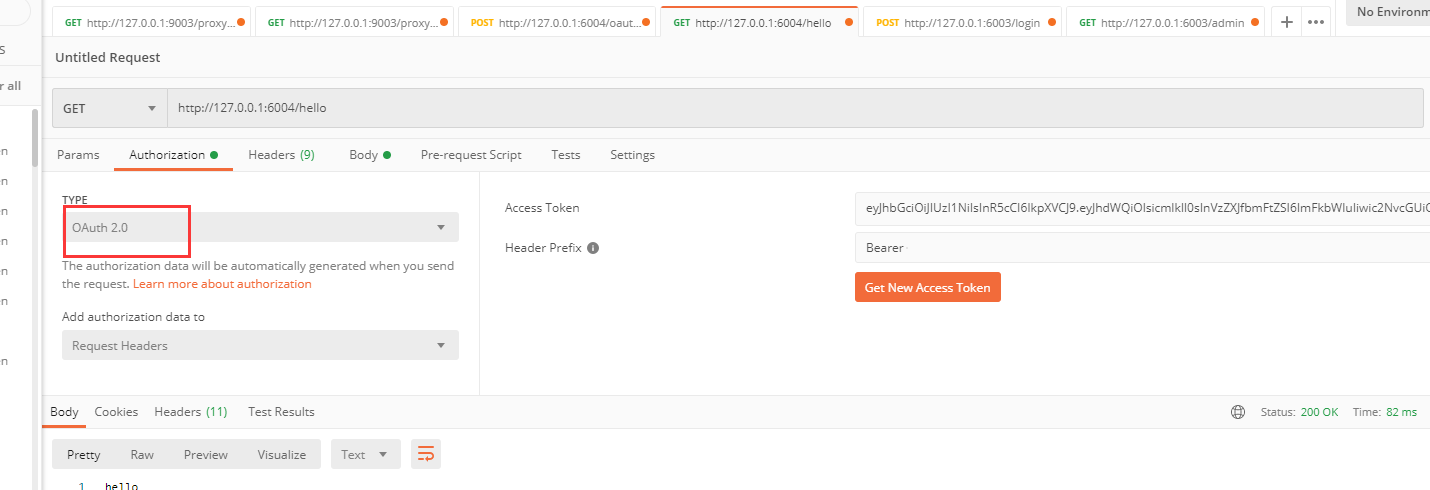Click the Header Prefix Bearer field
Image resolution: width=1430 pixels, height=490 pixels.
point(1142,248)
